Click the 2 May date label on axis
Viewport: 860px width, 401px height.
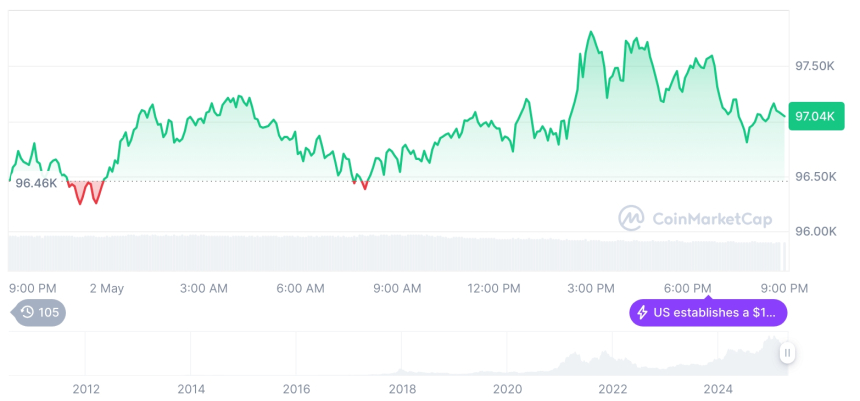coord(106,288)
